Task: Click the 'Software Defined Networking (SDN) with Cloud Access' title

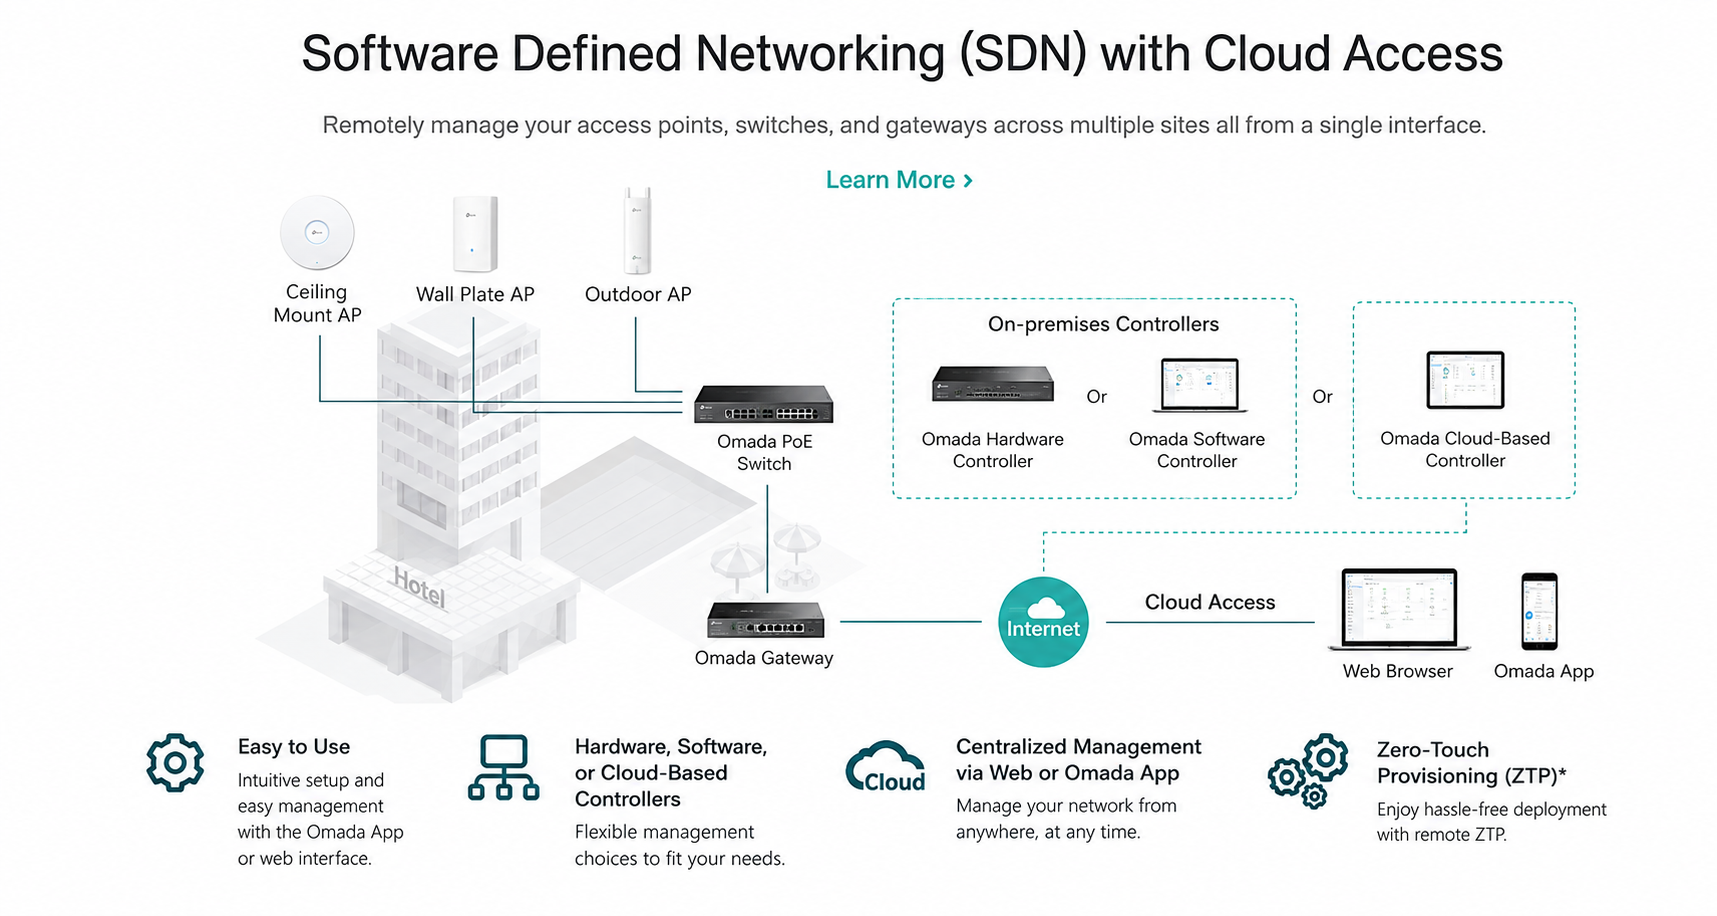Action: pos(902,54)
